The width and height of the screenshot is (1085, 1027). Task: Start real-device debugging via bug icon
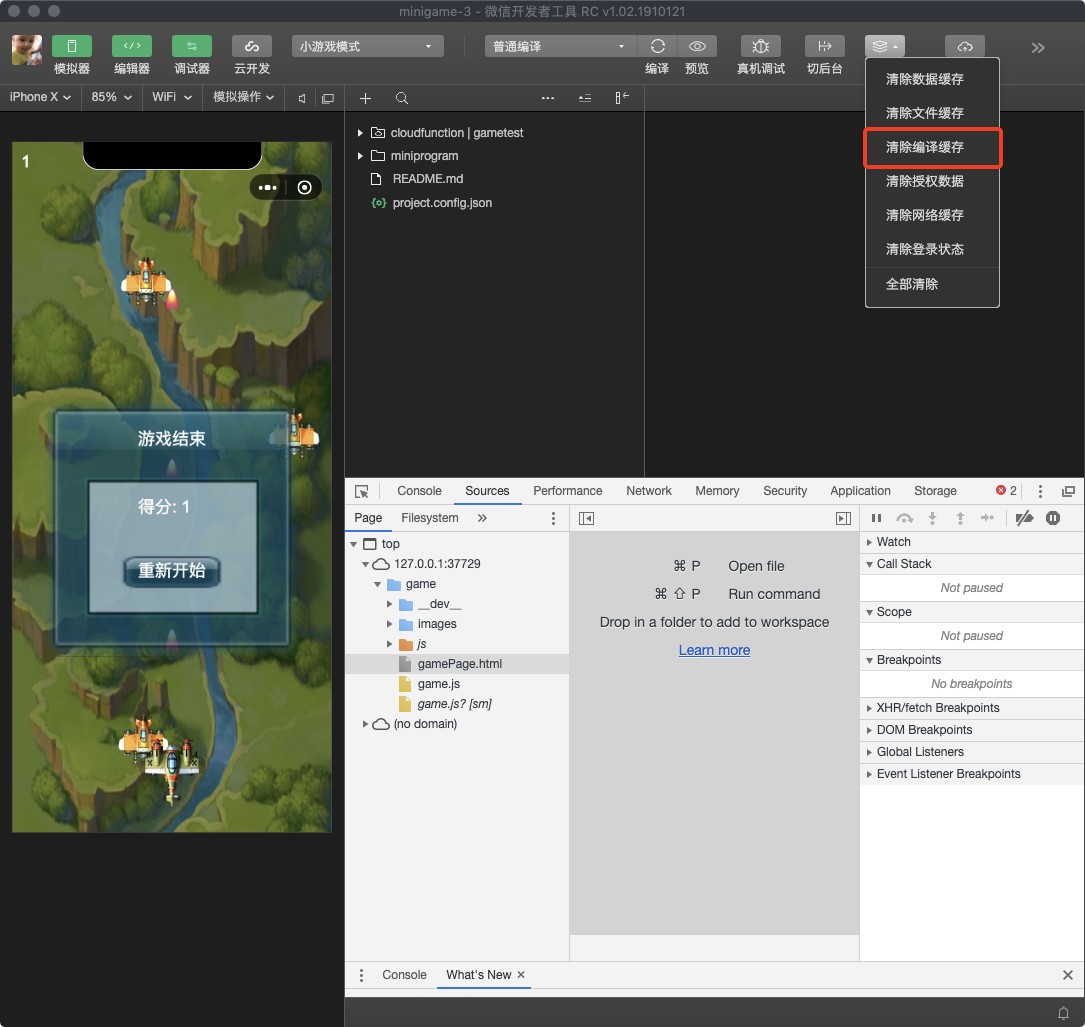(x=760, y=46)
